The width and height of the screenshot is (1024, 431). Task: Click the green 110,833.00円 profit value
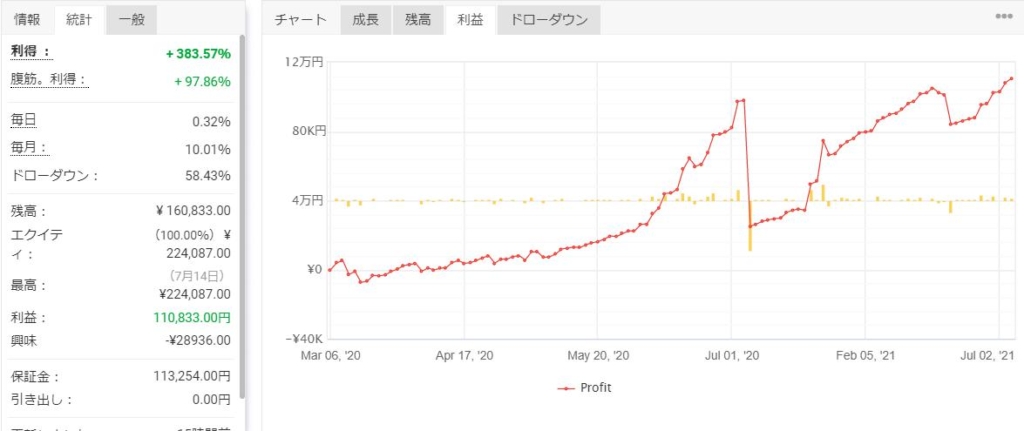click(x=192, y=317)
